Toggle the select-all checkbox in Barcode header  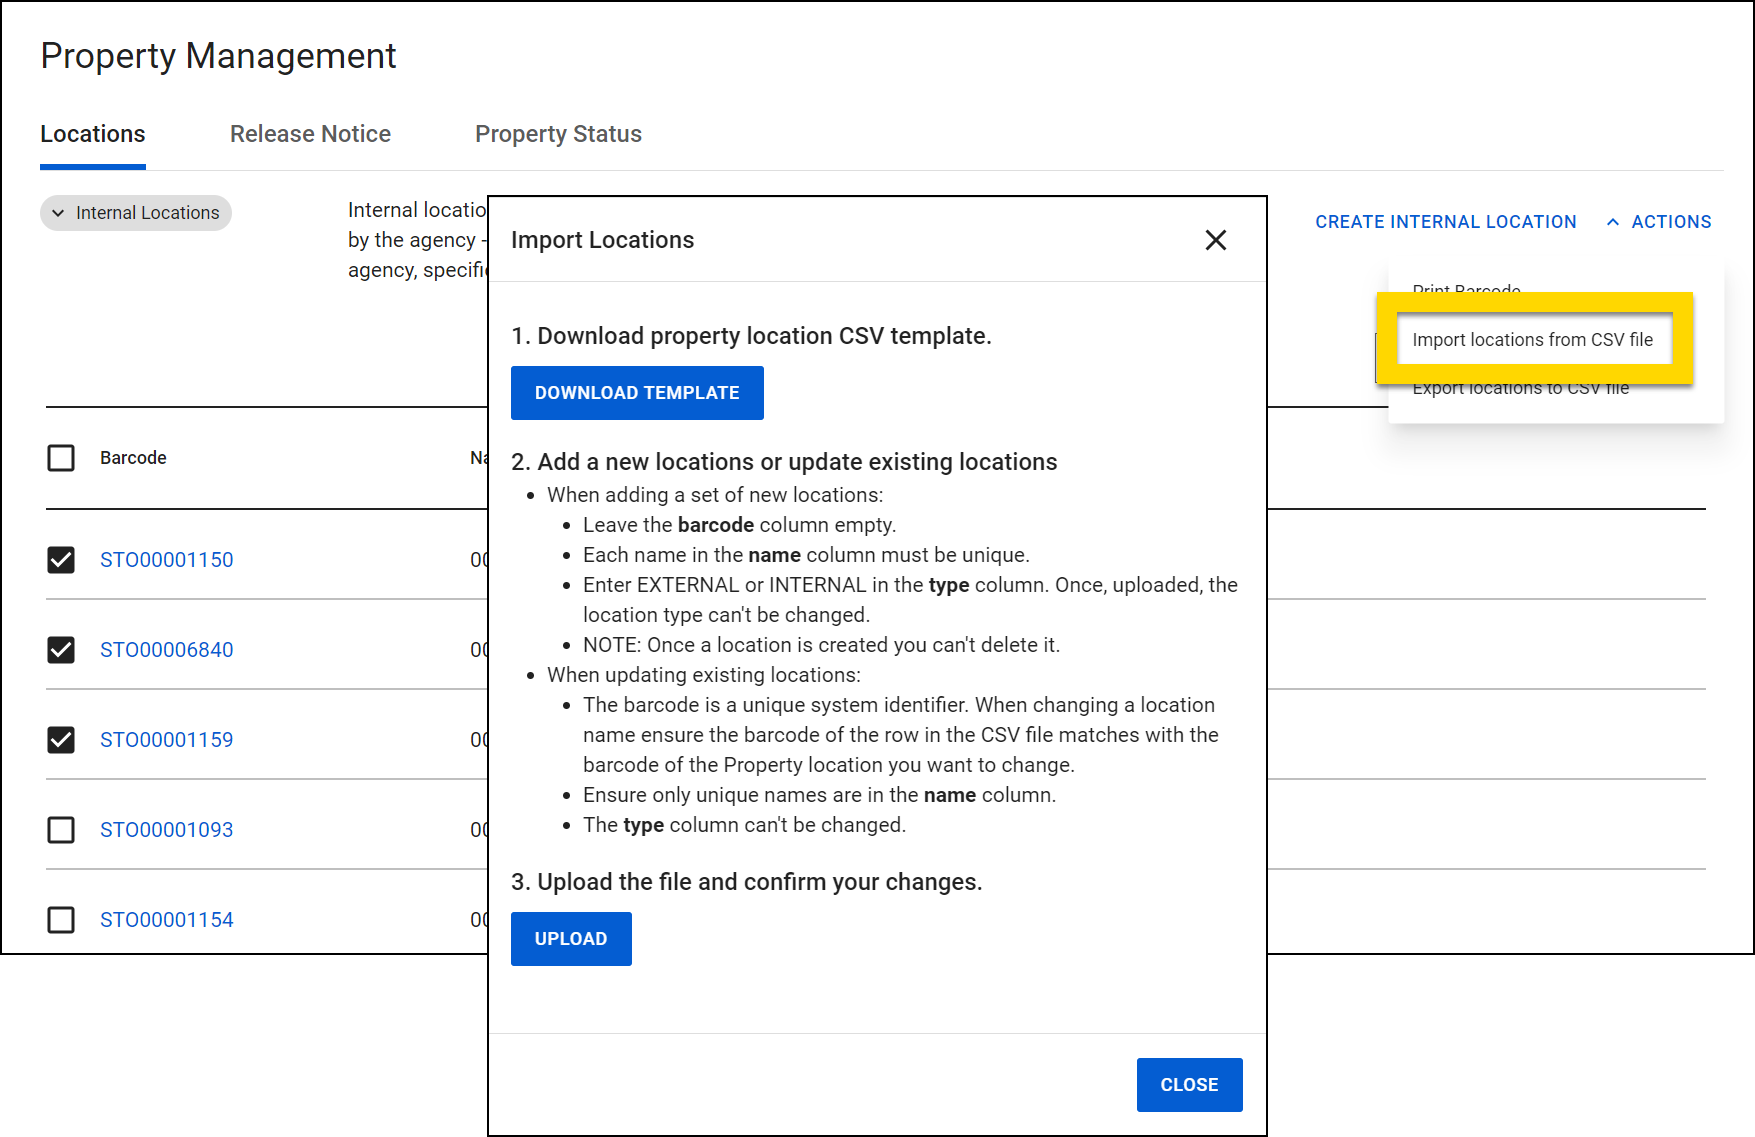pos(61,458)
